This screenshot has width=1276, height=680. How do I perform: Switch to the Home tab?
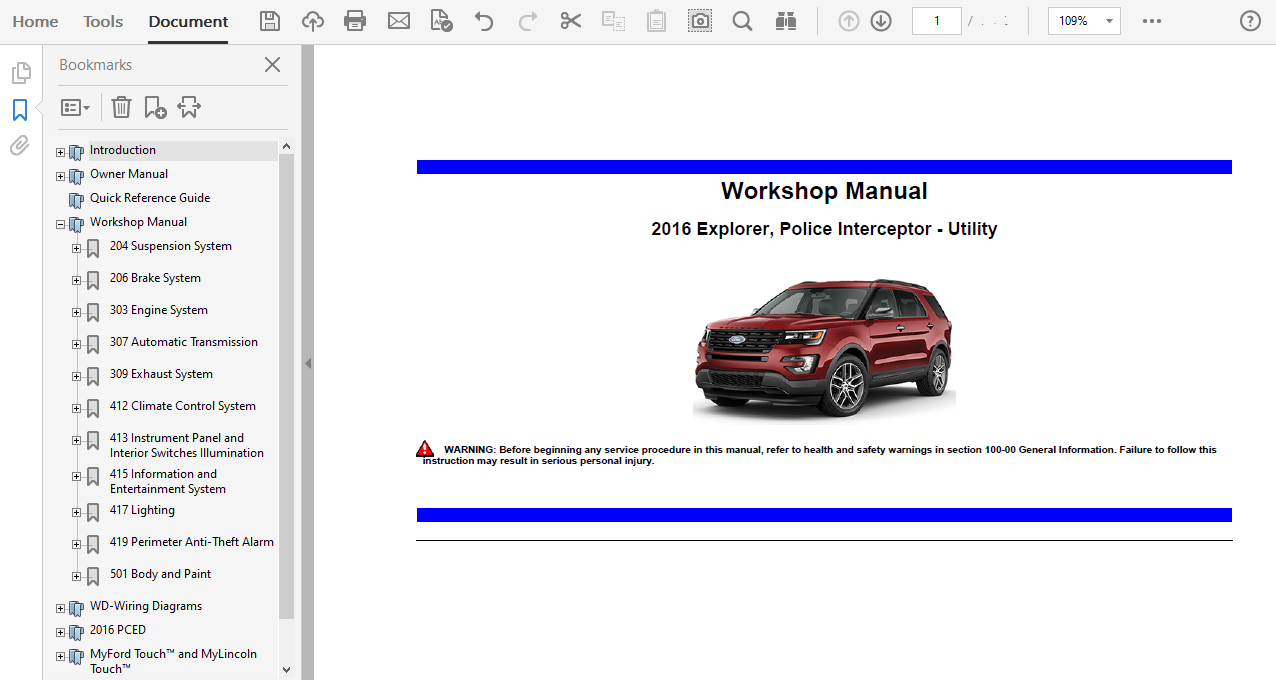pos(35,21)
